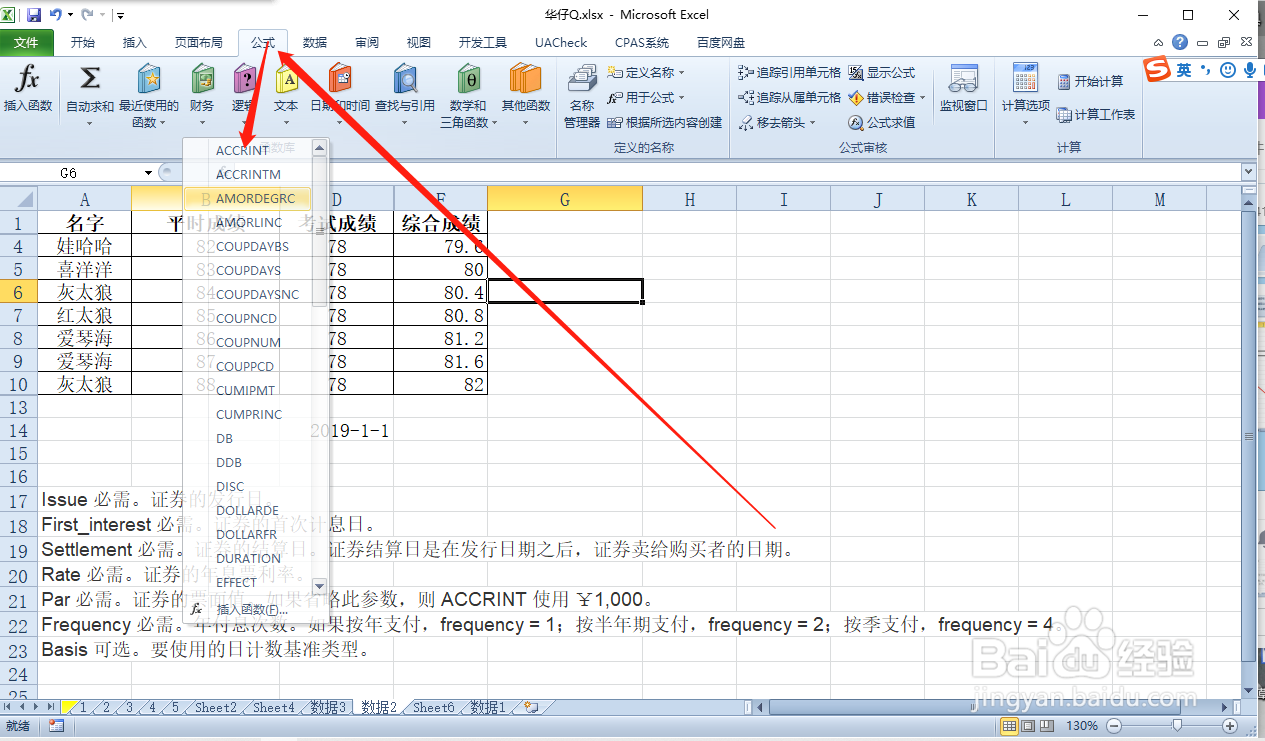Switch to Normal view in status bar

(1011, 726)
